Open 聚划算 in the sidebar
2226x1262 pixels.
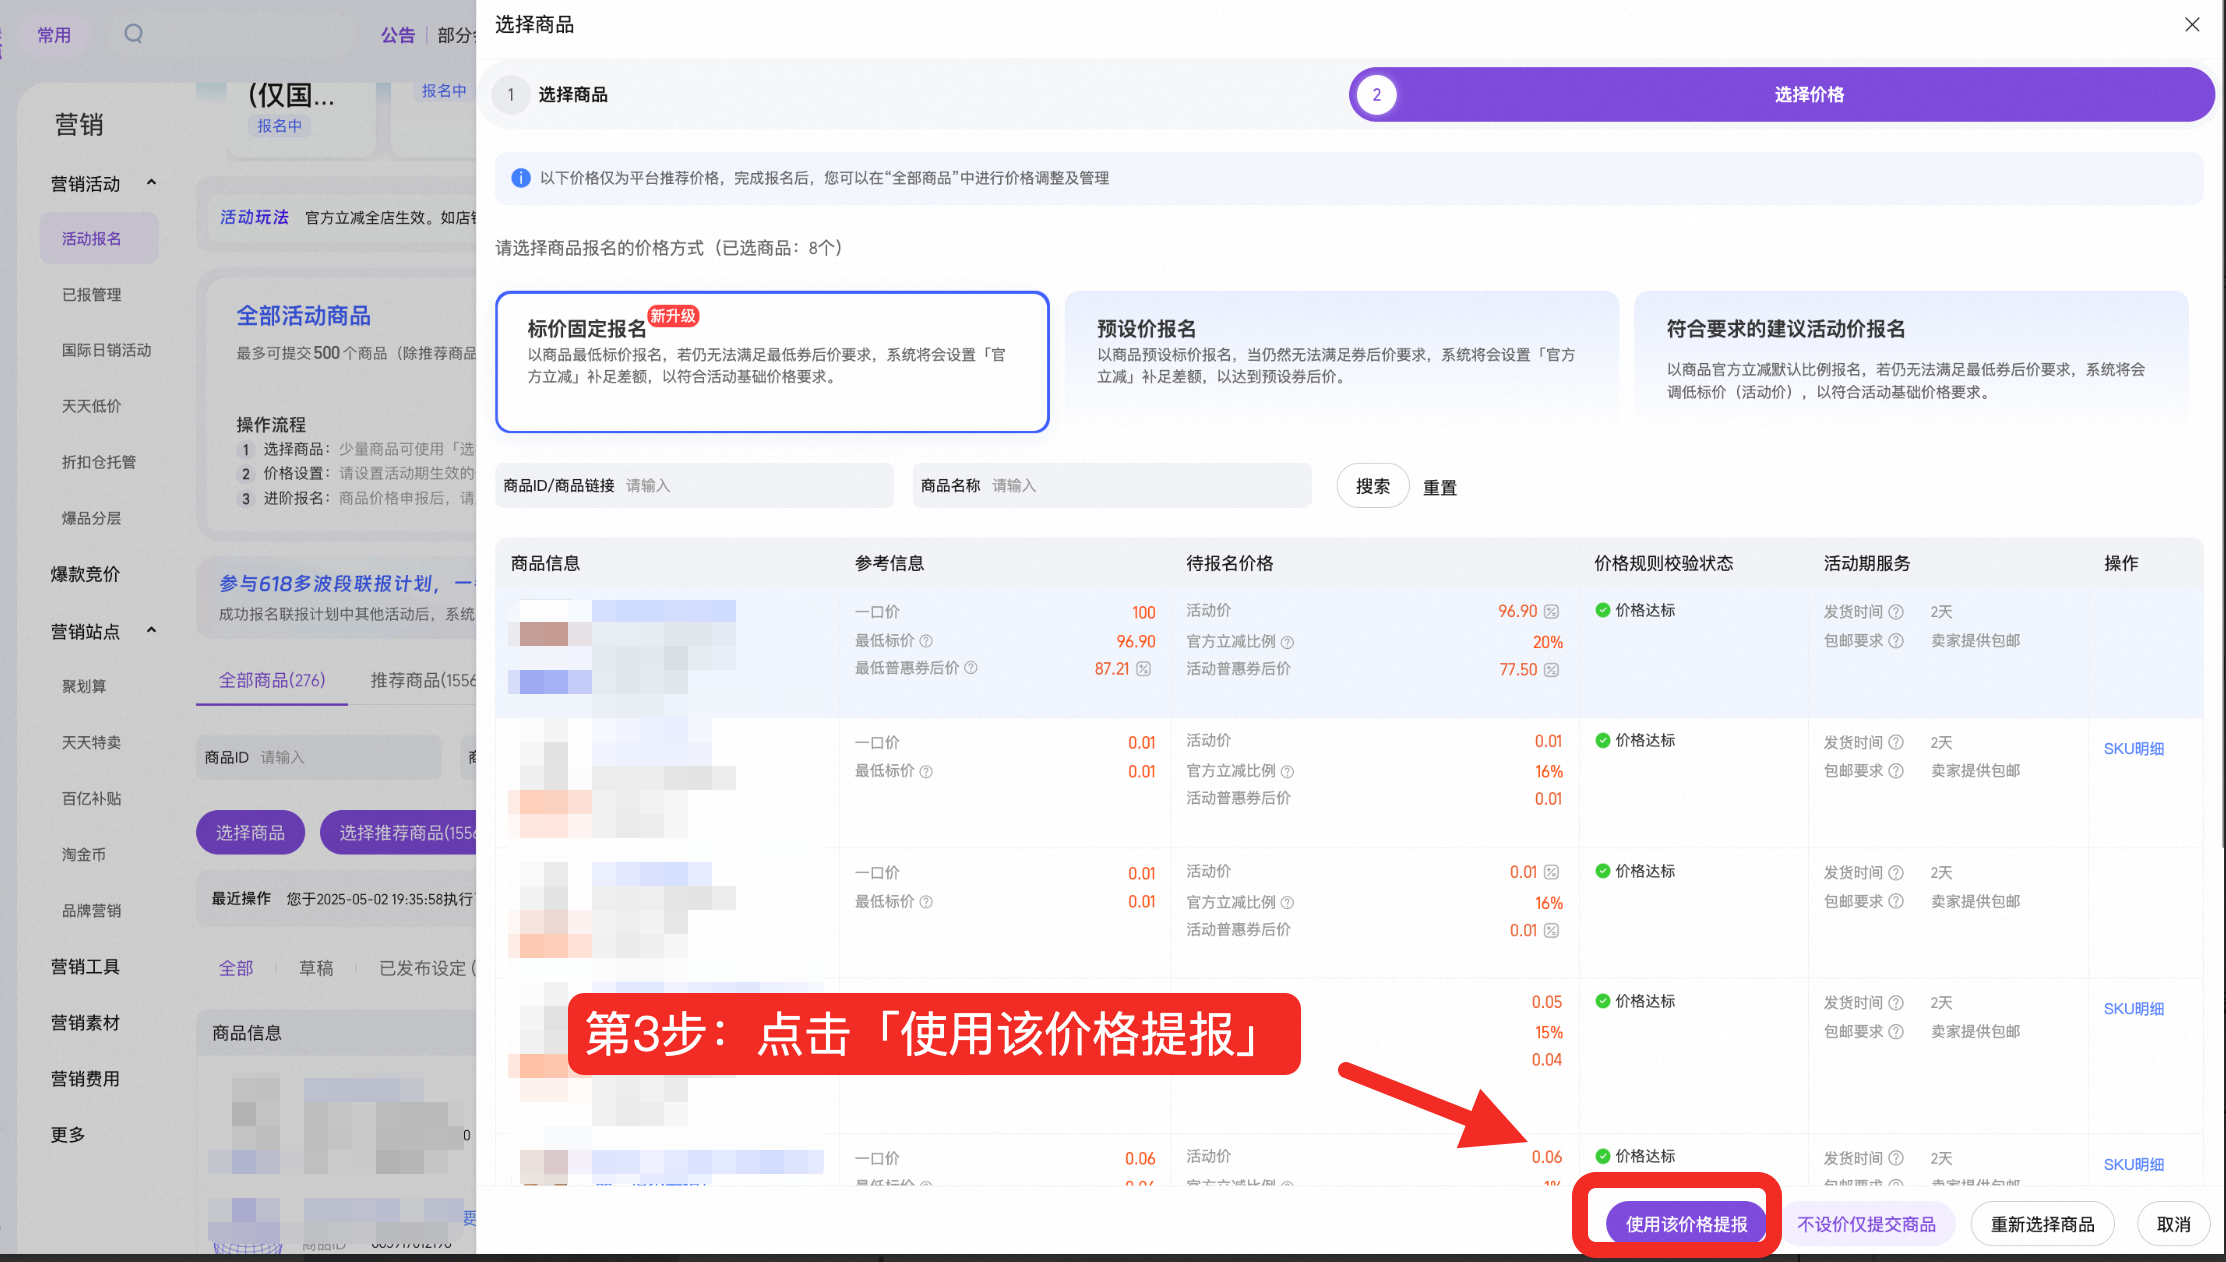click(x=84, y=687)
